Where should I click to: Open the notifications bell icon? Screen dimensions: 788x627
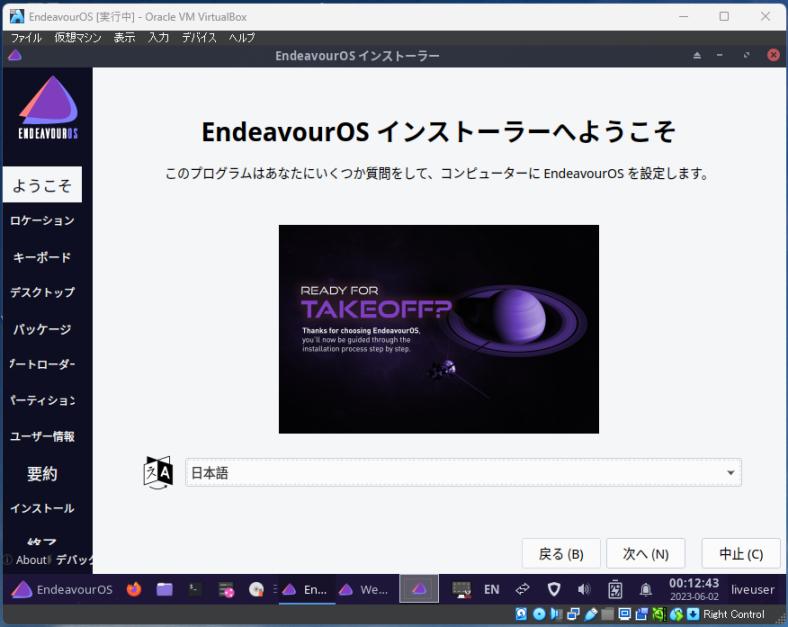646,589
